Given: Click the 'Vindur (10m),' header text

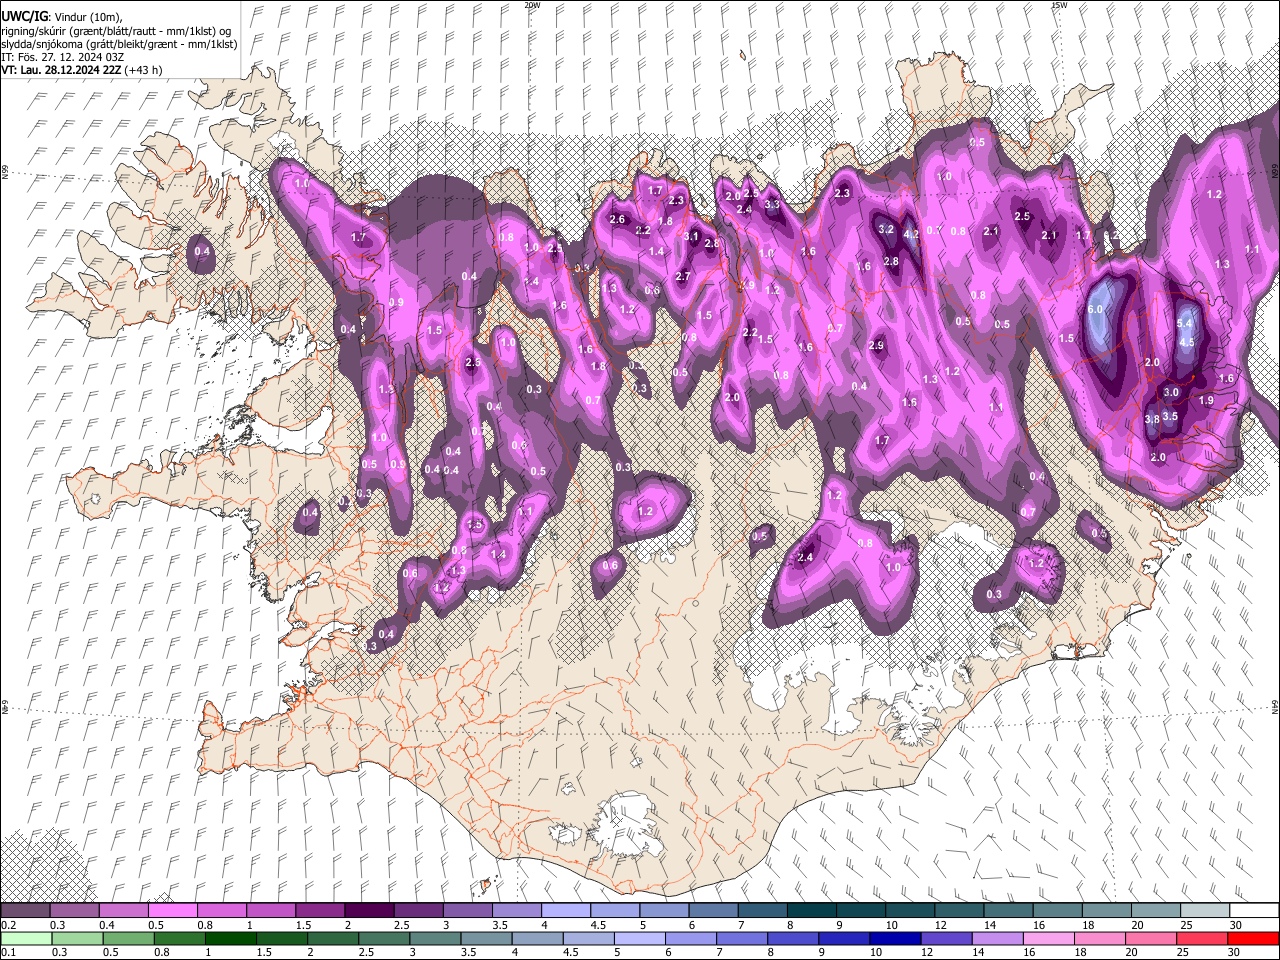Looking at the screenshot, I should (x=88, y=18).
